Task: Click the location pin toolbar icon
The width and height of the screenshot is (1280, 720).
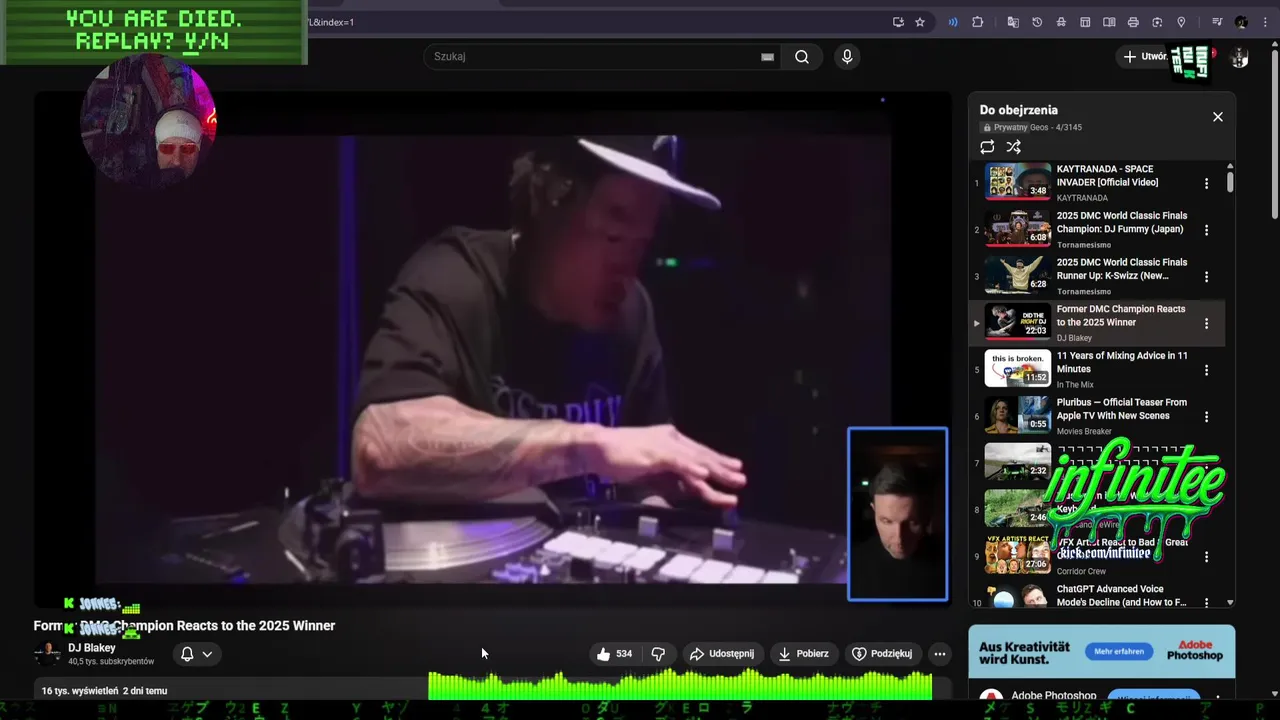Action: (1181, 22)
